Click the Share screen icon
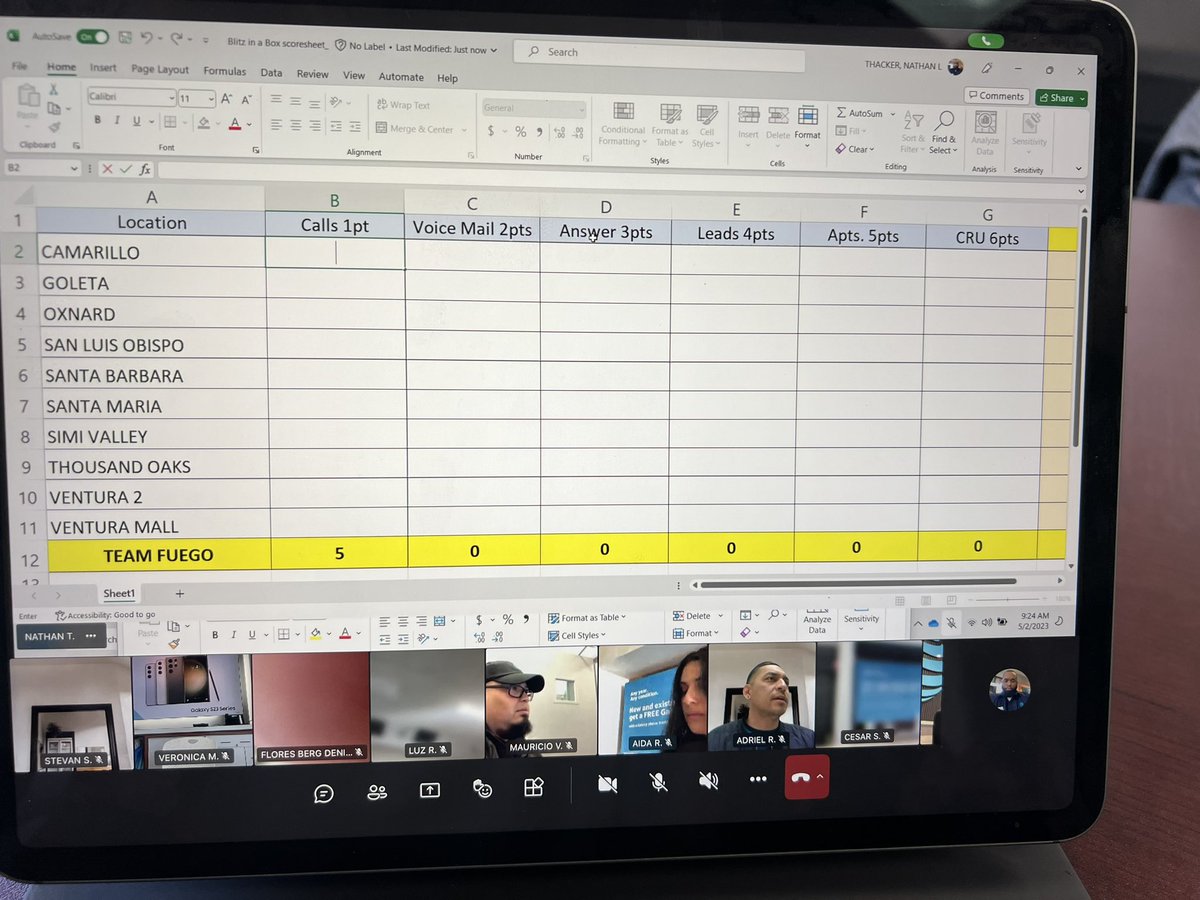 [x=430, y=790]
